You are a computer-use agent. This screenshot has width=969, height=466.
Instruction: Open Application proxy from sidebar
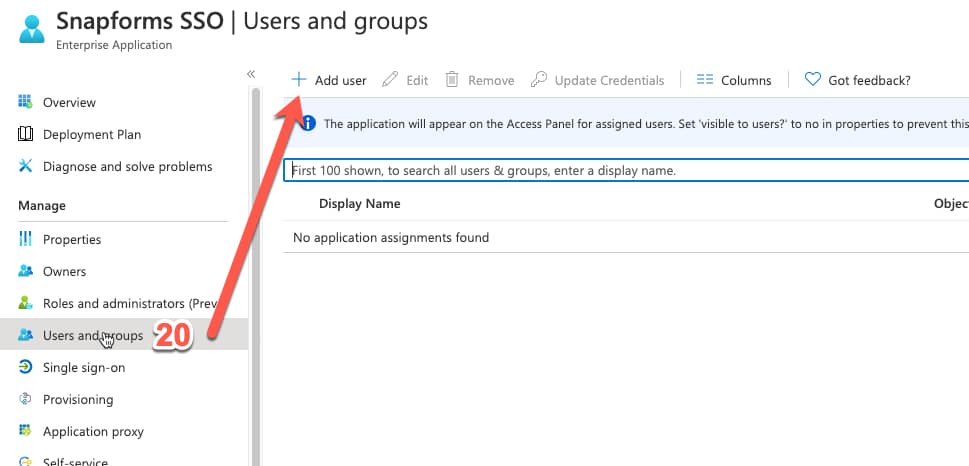tap(93, 431)
